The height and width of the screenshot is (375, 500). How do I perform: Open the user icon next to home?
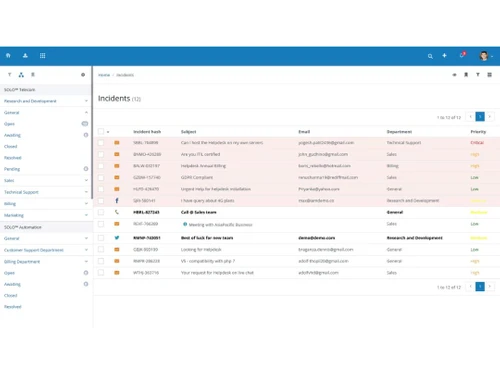25,55
